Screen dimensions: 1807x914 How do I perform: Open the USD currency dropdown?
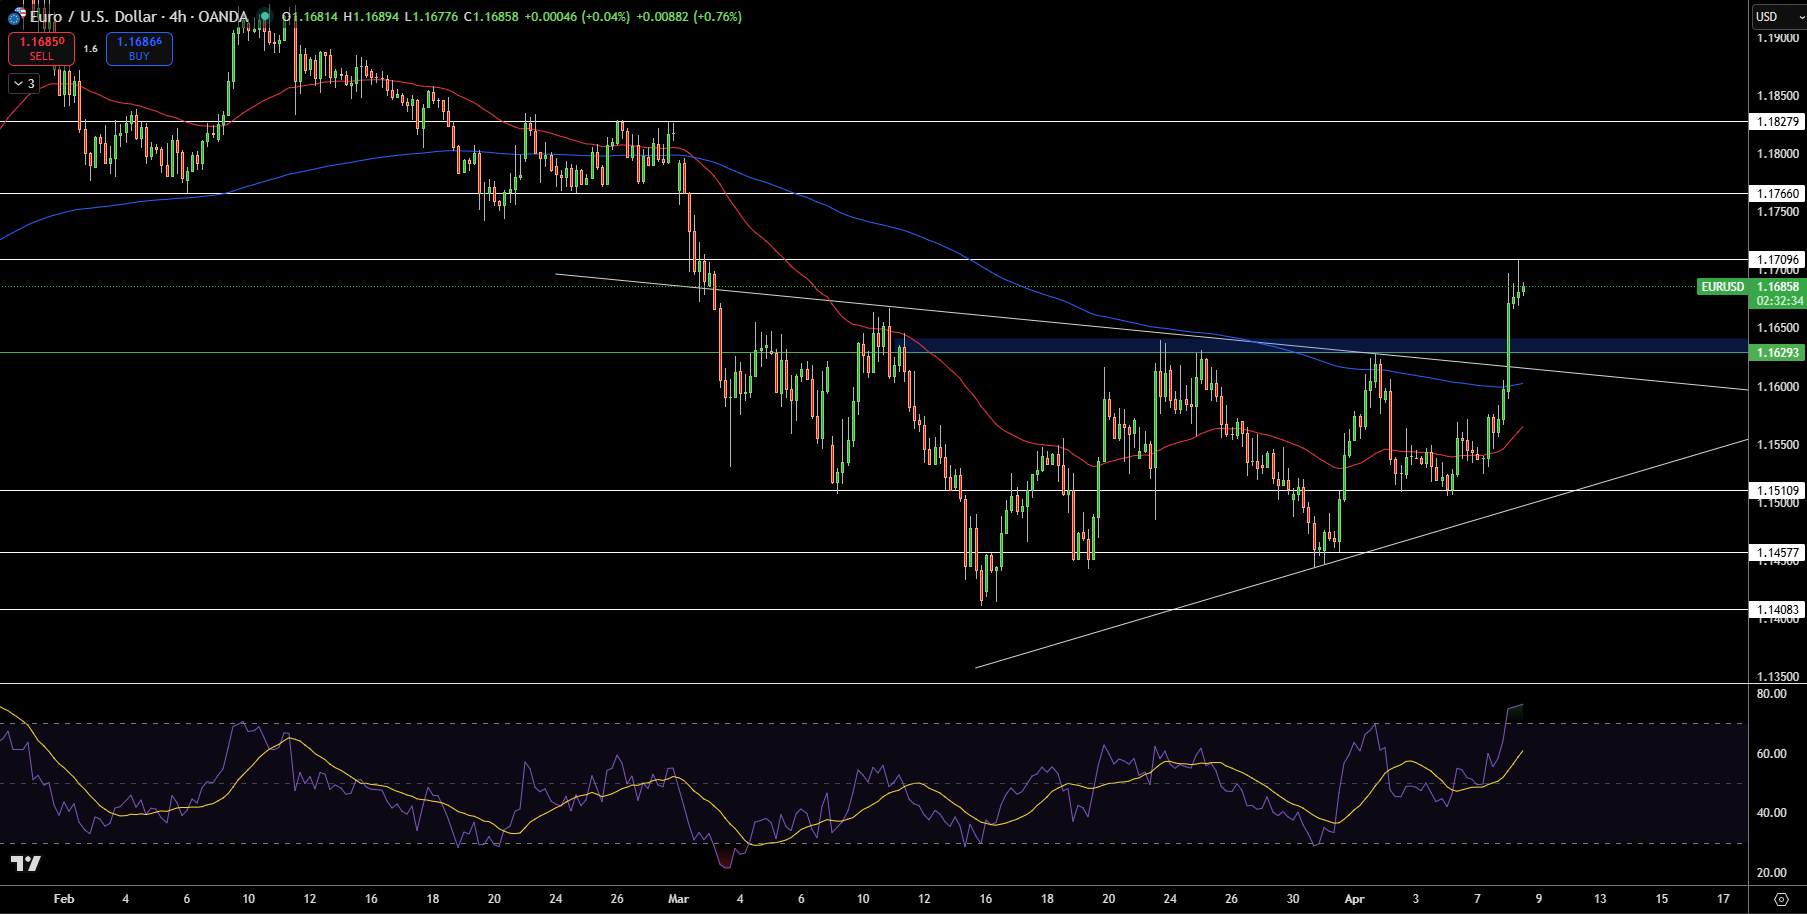coord(1779,16)
